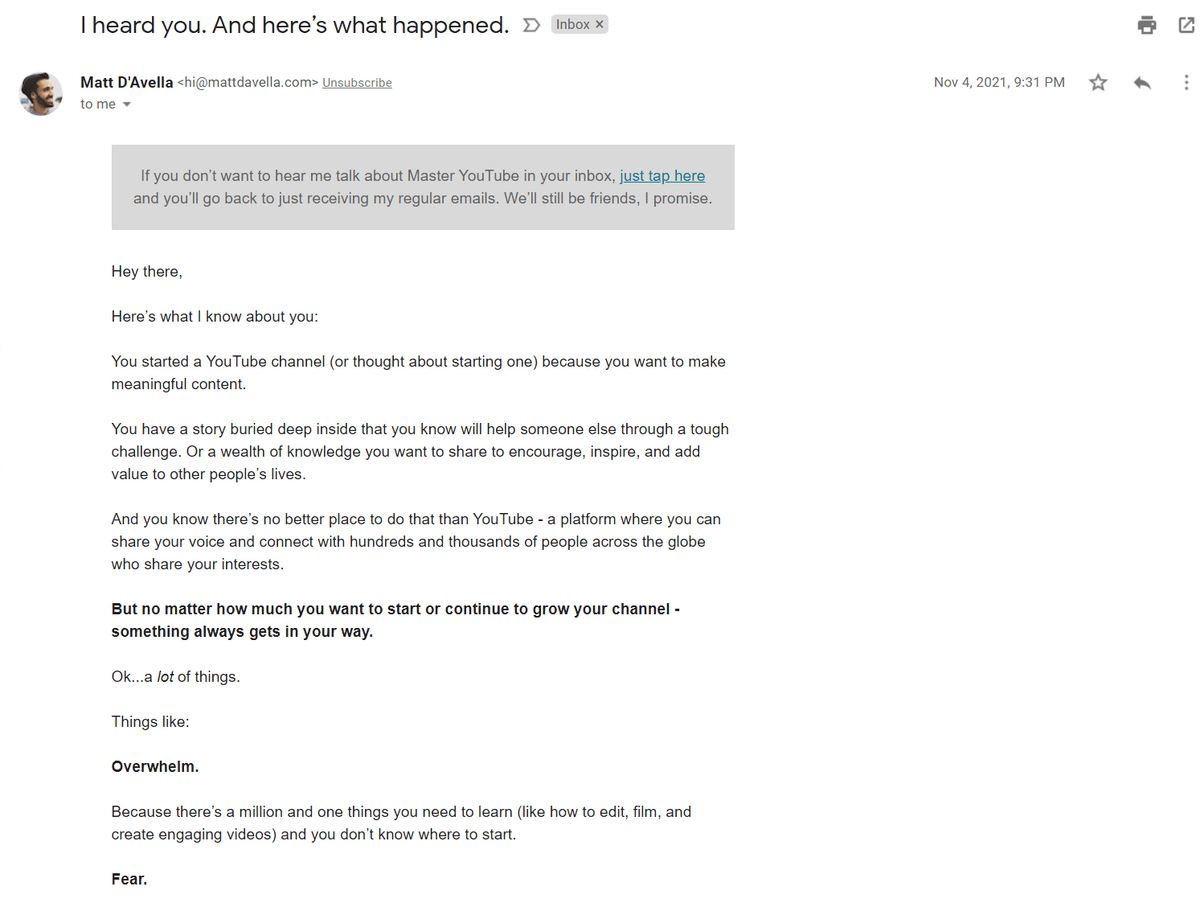Click the subject line "I heard you..."
The width and height of the screenshot is (1200, 907).
[295, 26]
